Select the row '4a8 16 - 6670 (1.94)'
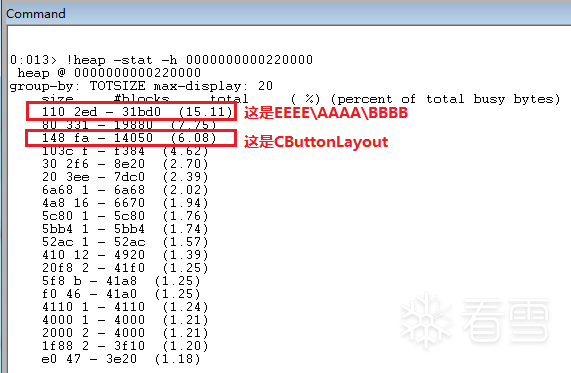 [125, 203]
